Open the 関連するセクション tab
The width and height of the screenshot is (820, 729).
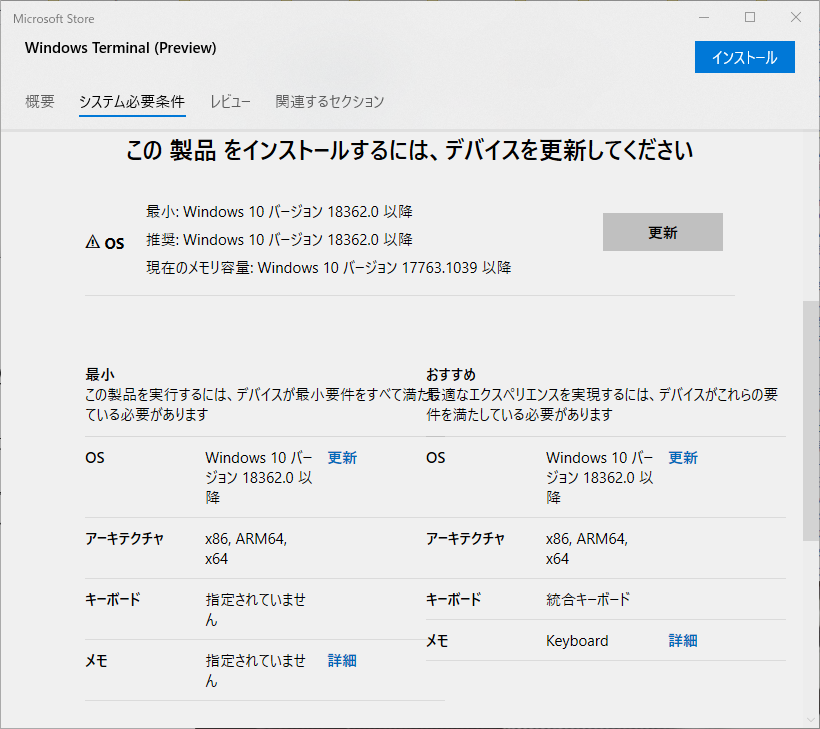click(x=329, y=101)
